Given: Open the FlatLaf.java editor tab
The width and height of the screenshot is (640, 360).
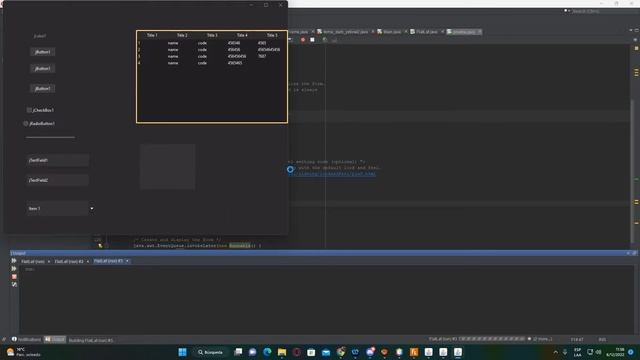Looking at the screenshot, I should pyautogui.click(x=427, y=31).
